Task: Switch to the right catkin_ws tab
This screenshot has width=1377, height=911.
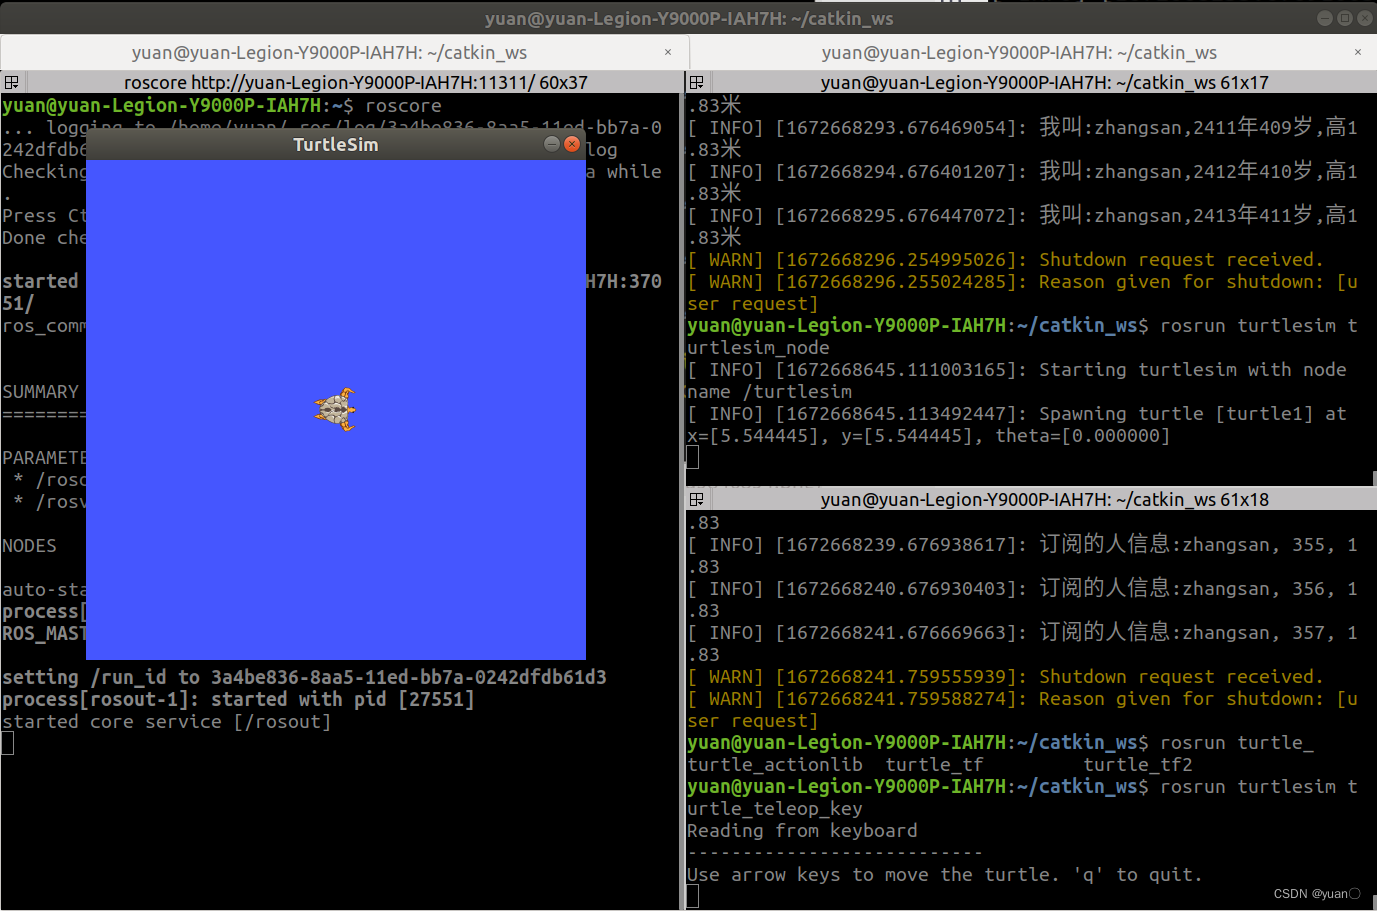Action: tap(1033, 52)
